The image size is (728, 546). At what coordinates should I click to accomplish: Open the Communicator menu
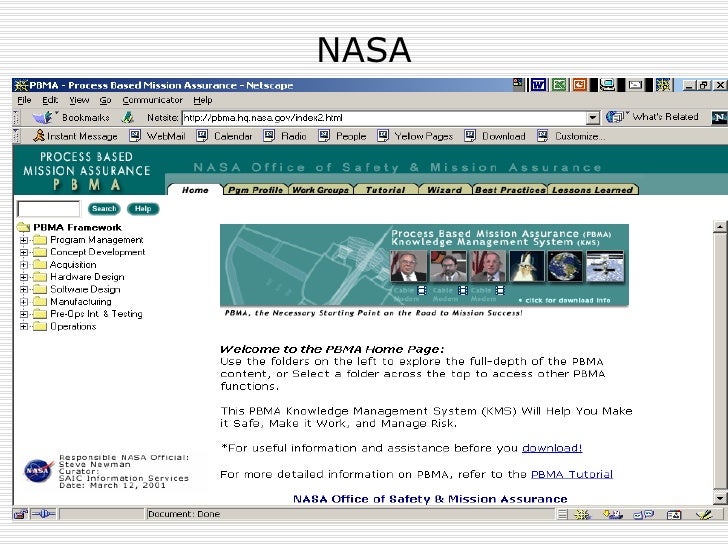152,100
